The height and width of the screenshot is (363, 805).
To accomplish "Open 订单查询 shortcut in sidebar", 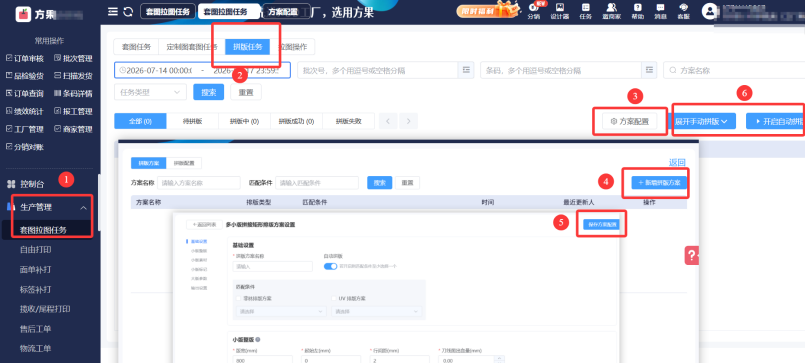I will pyautogui.click(x=25, y=93).
